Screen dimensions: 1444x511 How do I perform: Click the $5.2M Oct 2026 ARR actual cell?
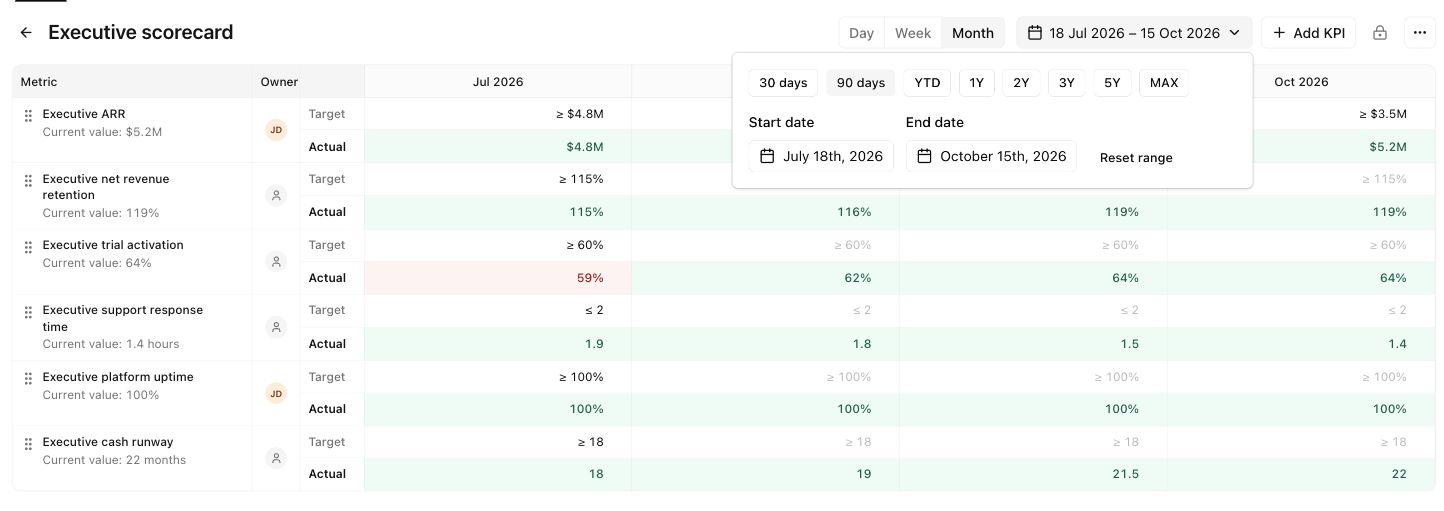click(x=1301, y=147)
